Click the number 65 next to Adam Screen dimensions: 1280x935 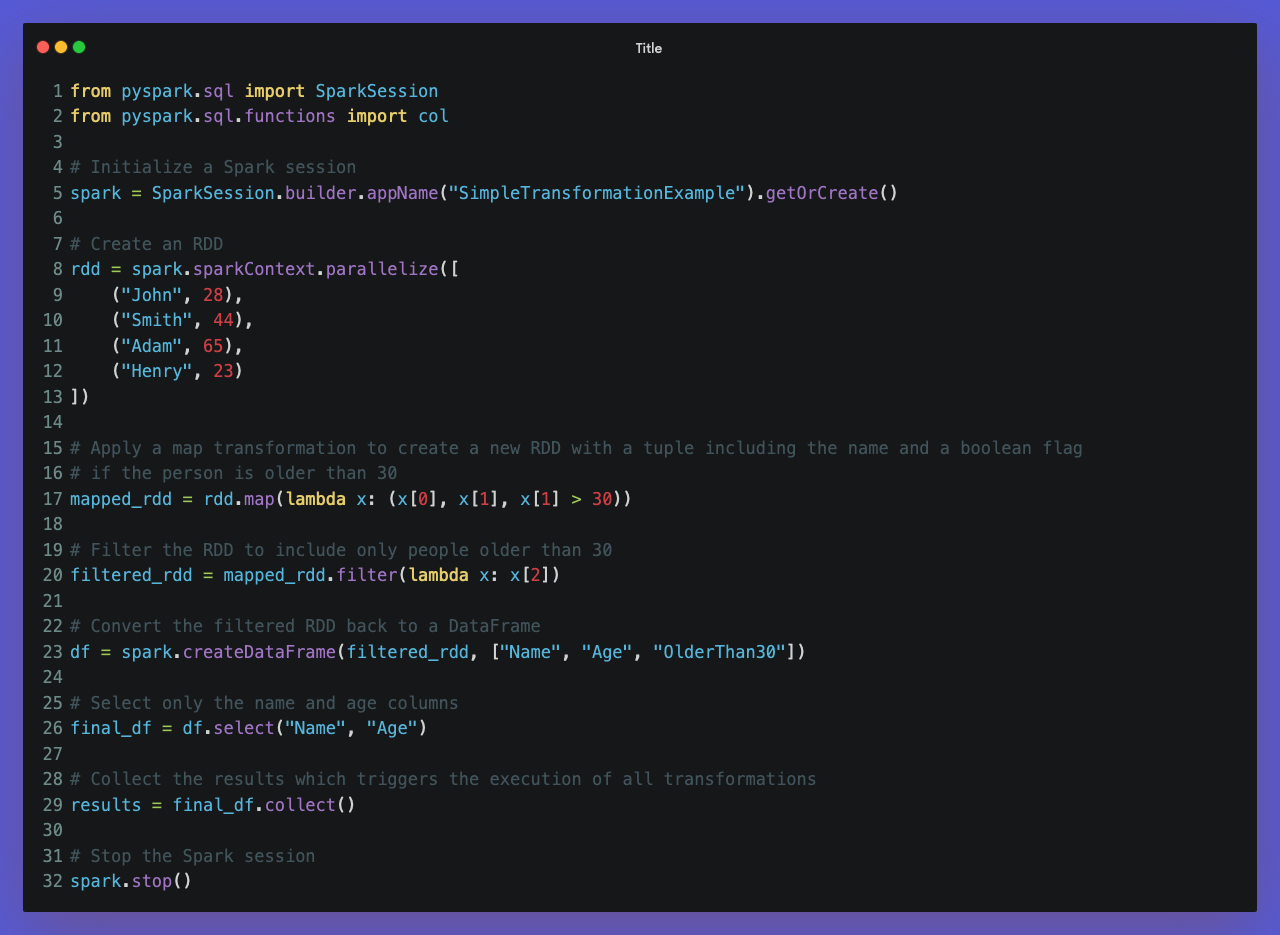coord(213,346)
